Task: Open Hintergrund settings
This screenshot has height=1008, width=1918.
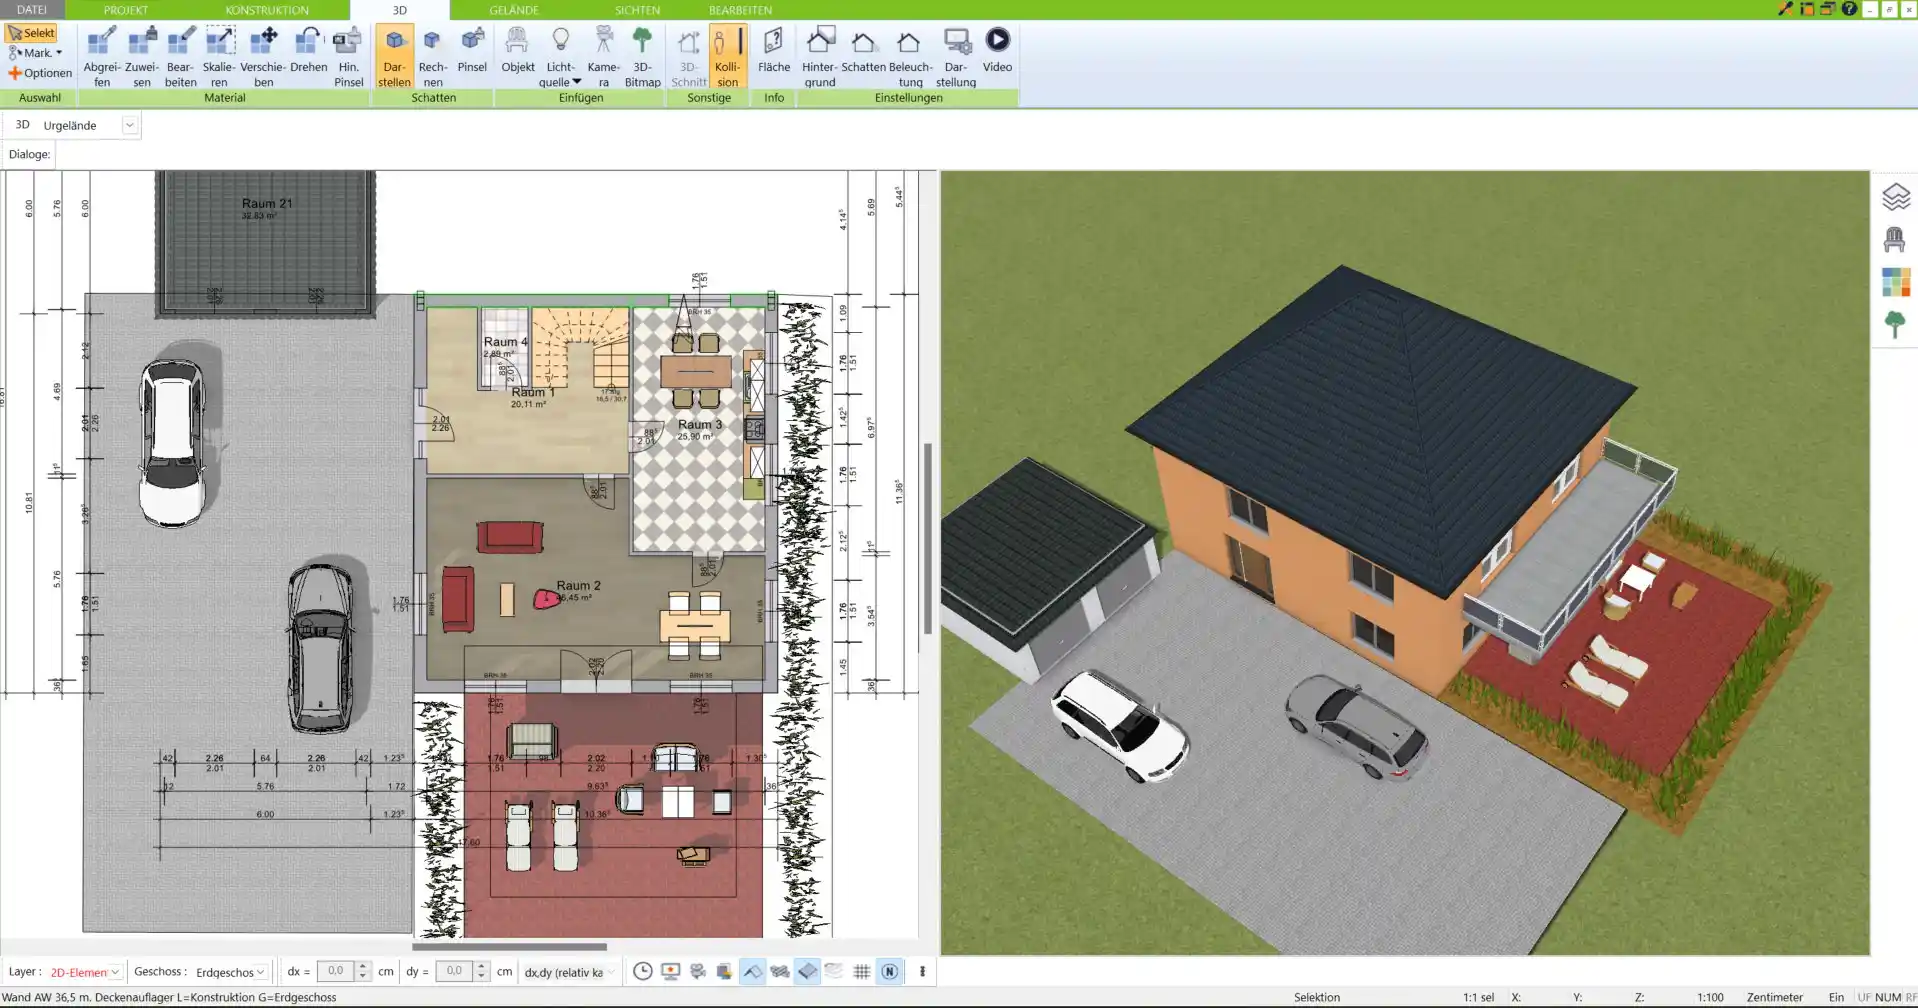Action: (x=819, y=57)
